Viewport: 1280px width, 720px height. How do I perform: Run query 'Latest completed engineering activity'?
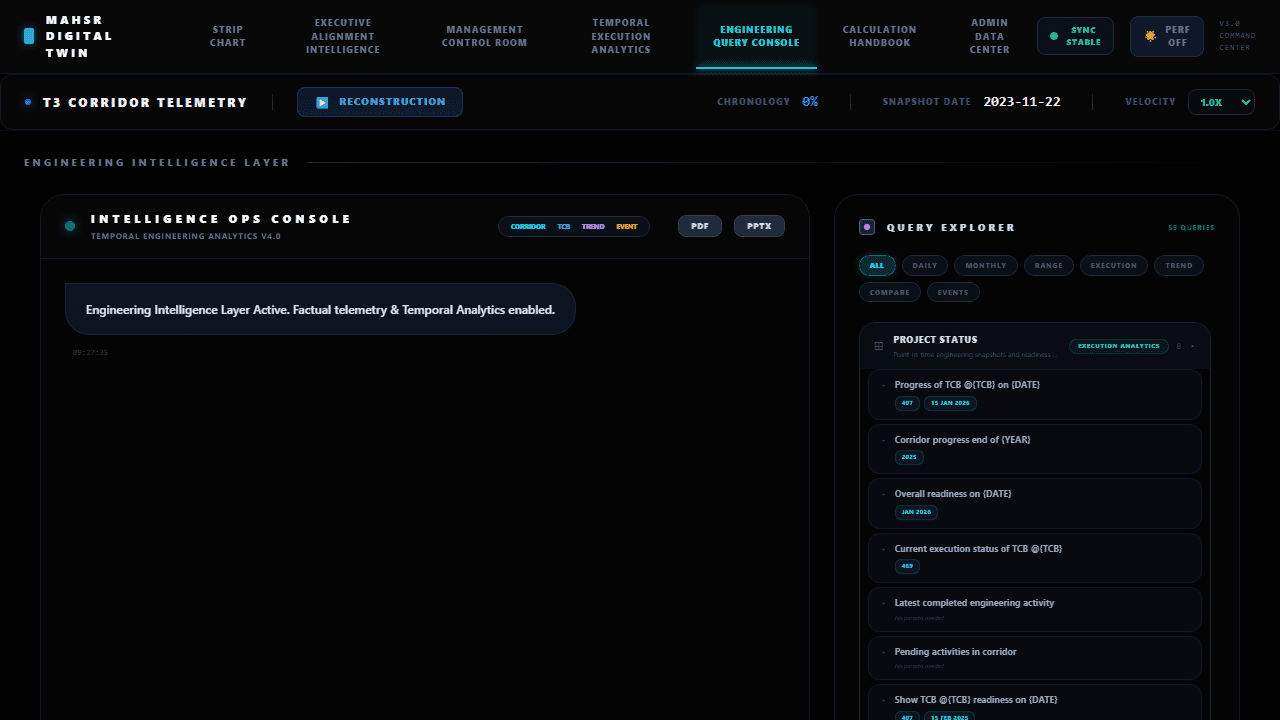[1035, 609]
